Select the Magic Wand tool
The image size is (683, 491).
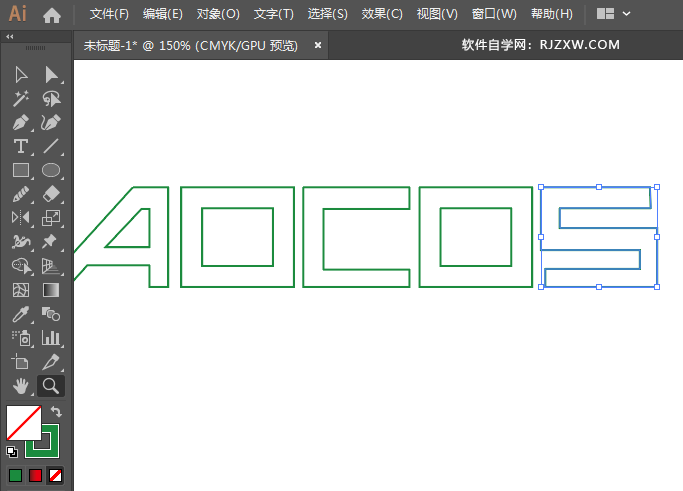click(21, 99)
